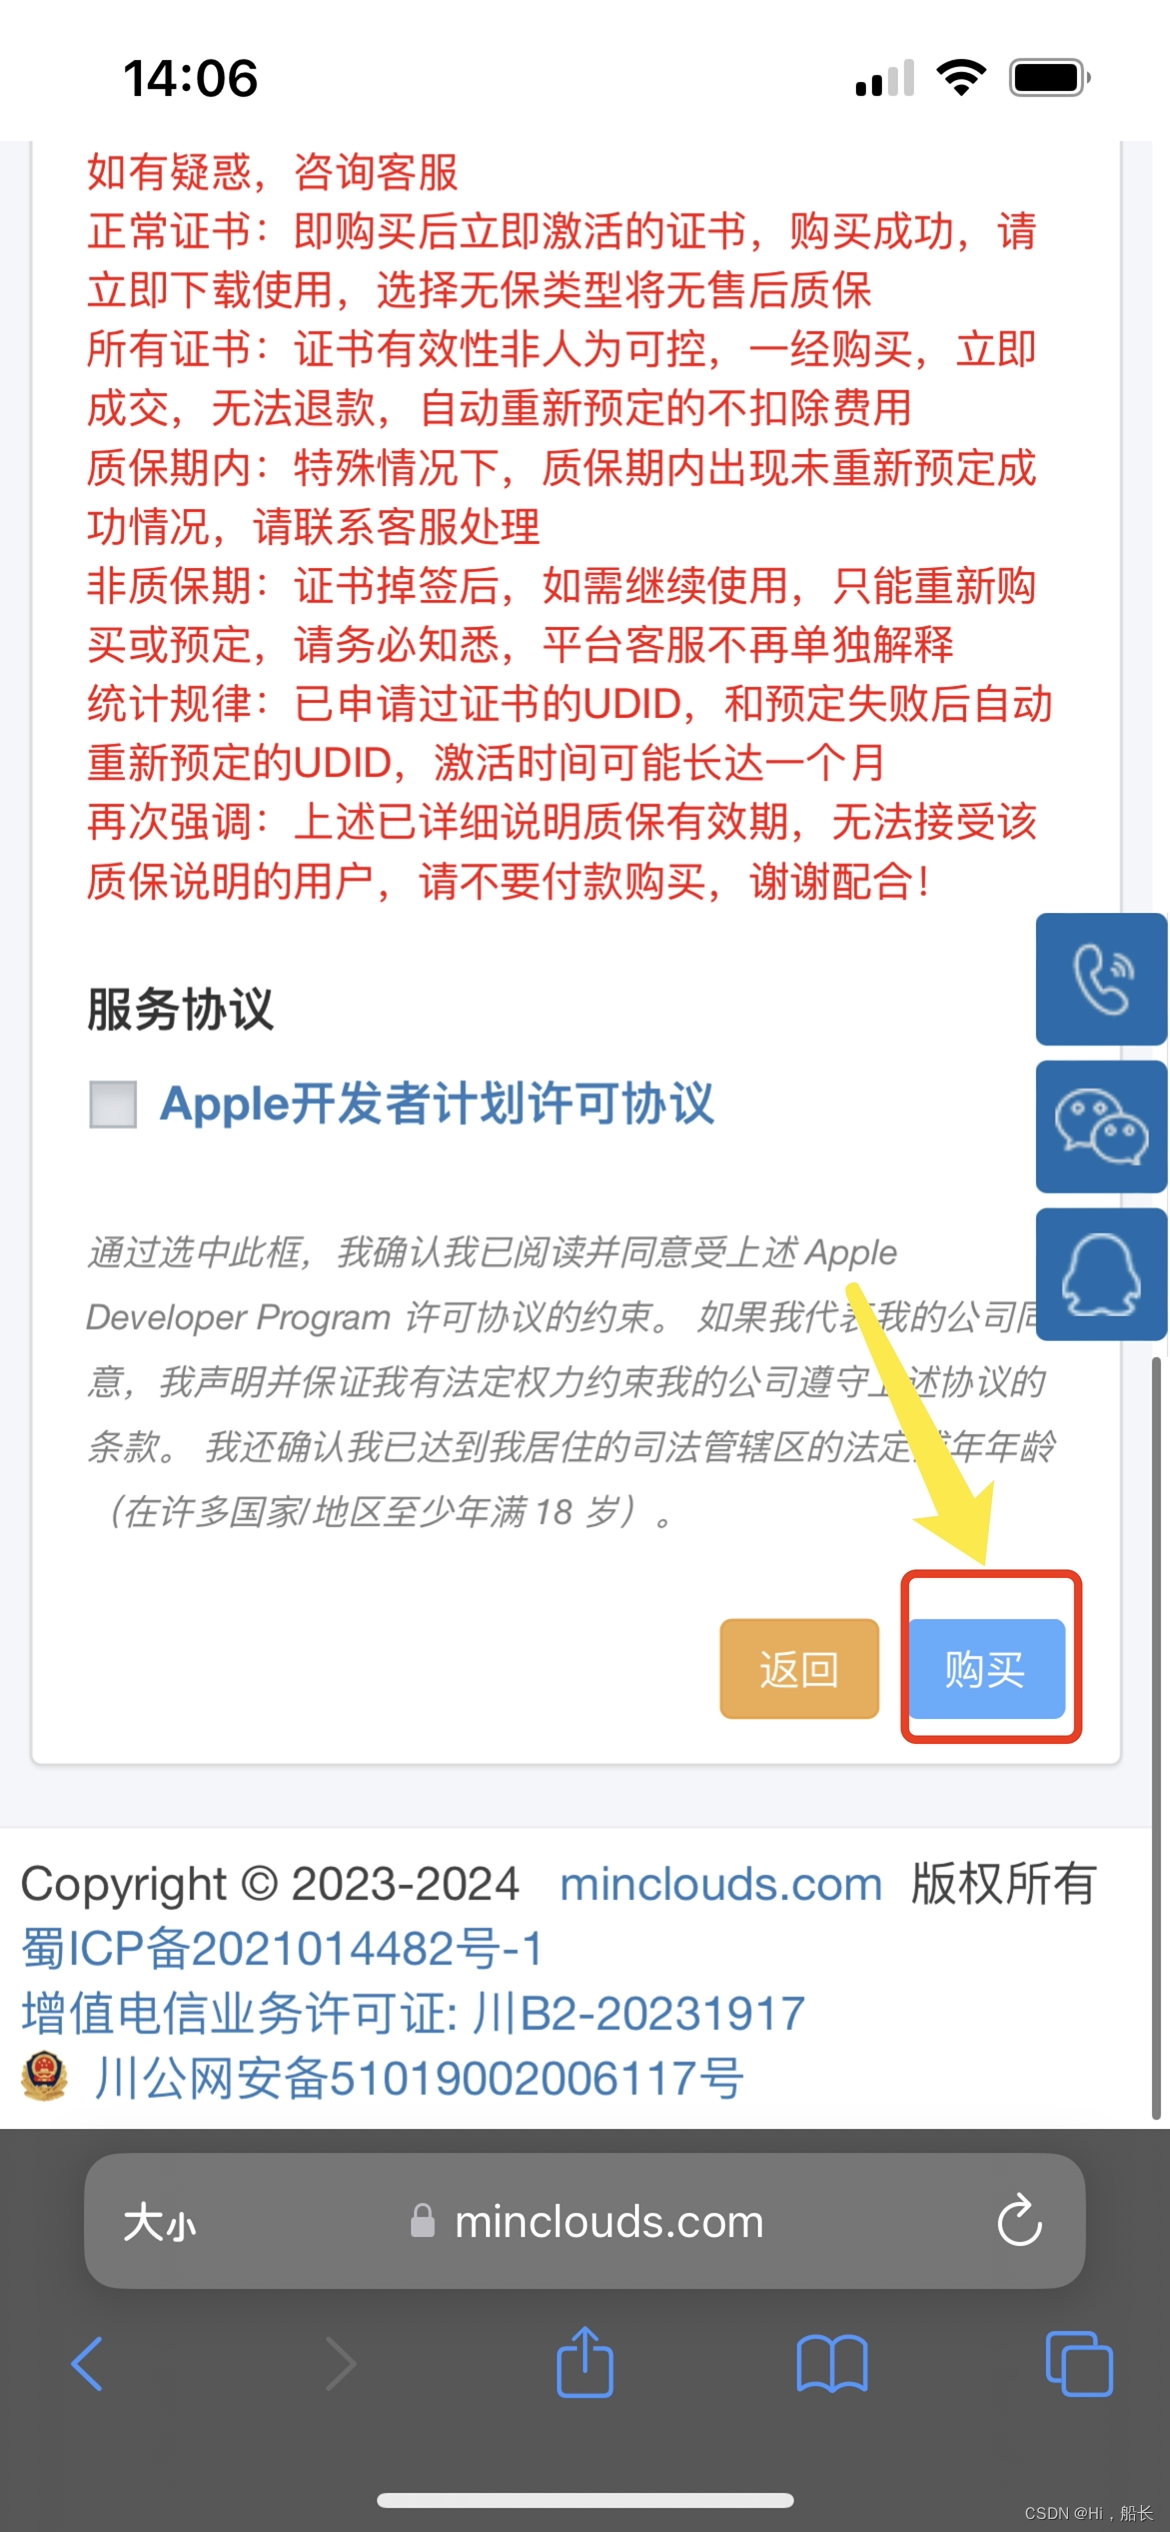Open the Safari bookmarks book icon

click(832, 2364)
